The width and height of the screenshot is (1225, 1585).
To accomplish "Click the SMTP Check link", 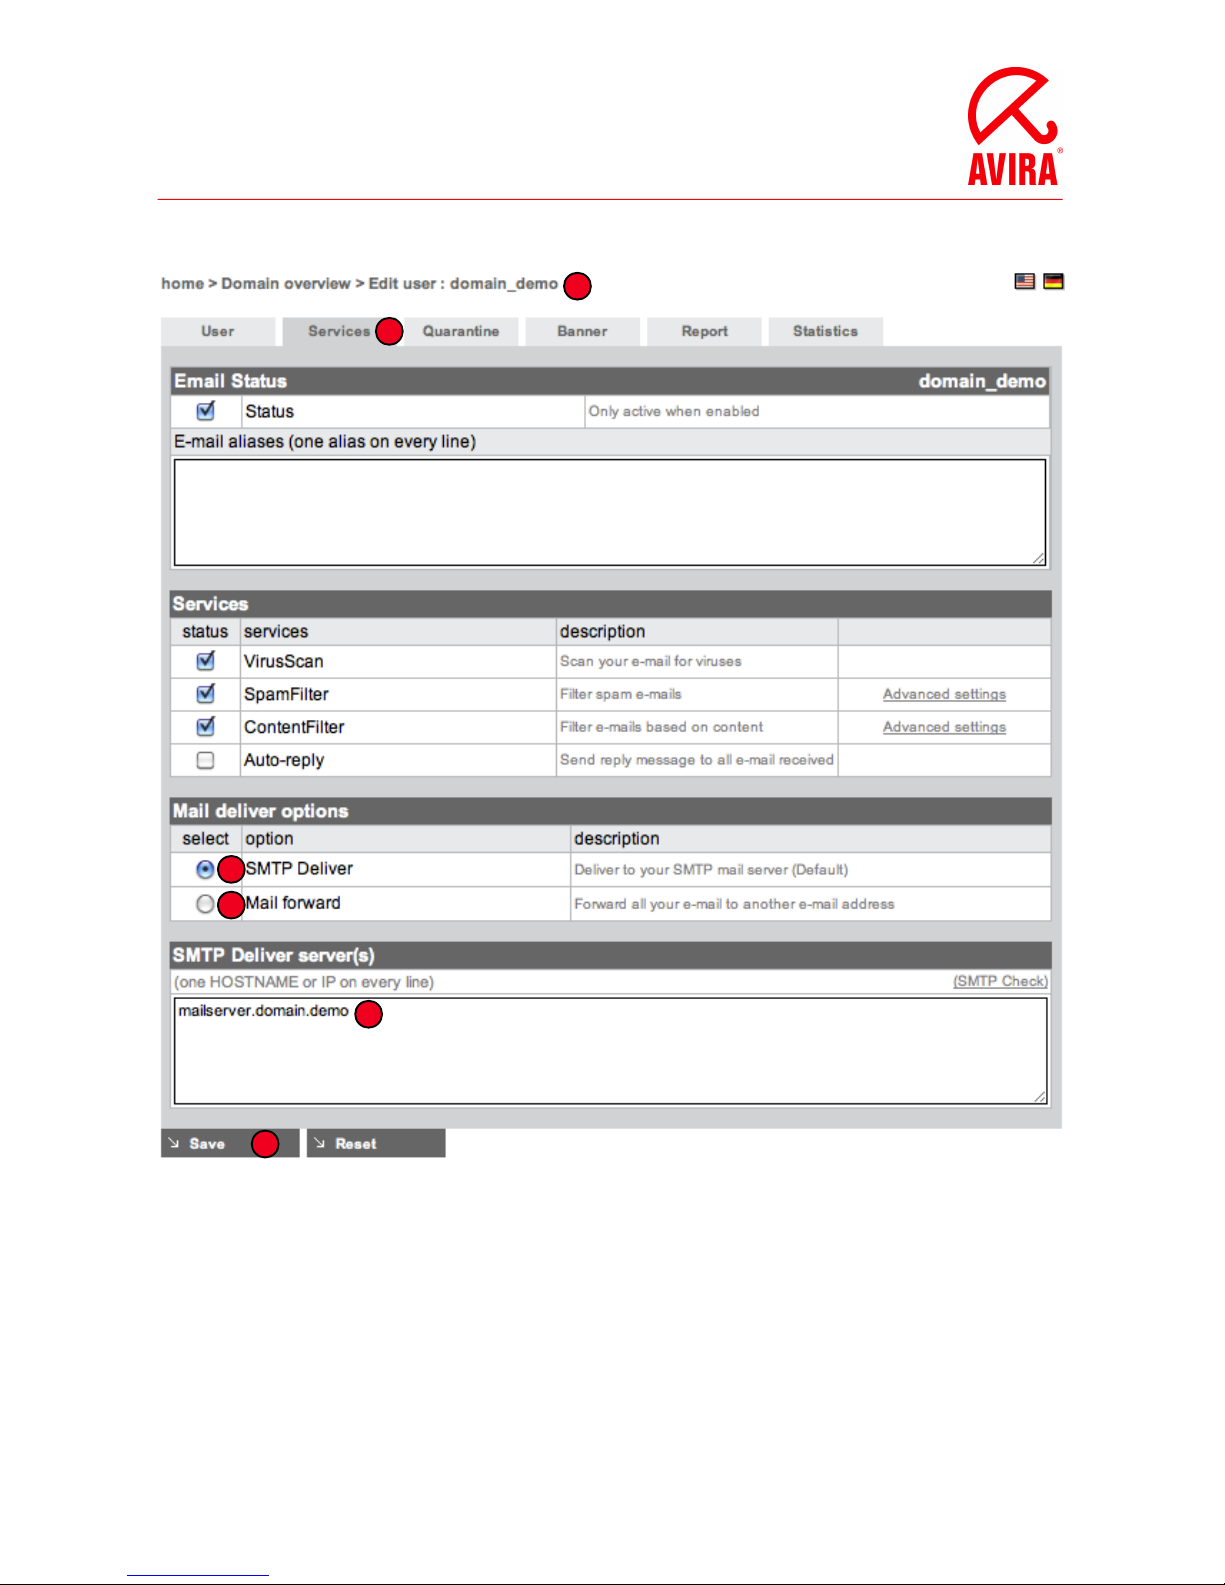I will pyautogui.click(x=1000, y=981).
